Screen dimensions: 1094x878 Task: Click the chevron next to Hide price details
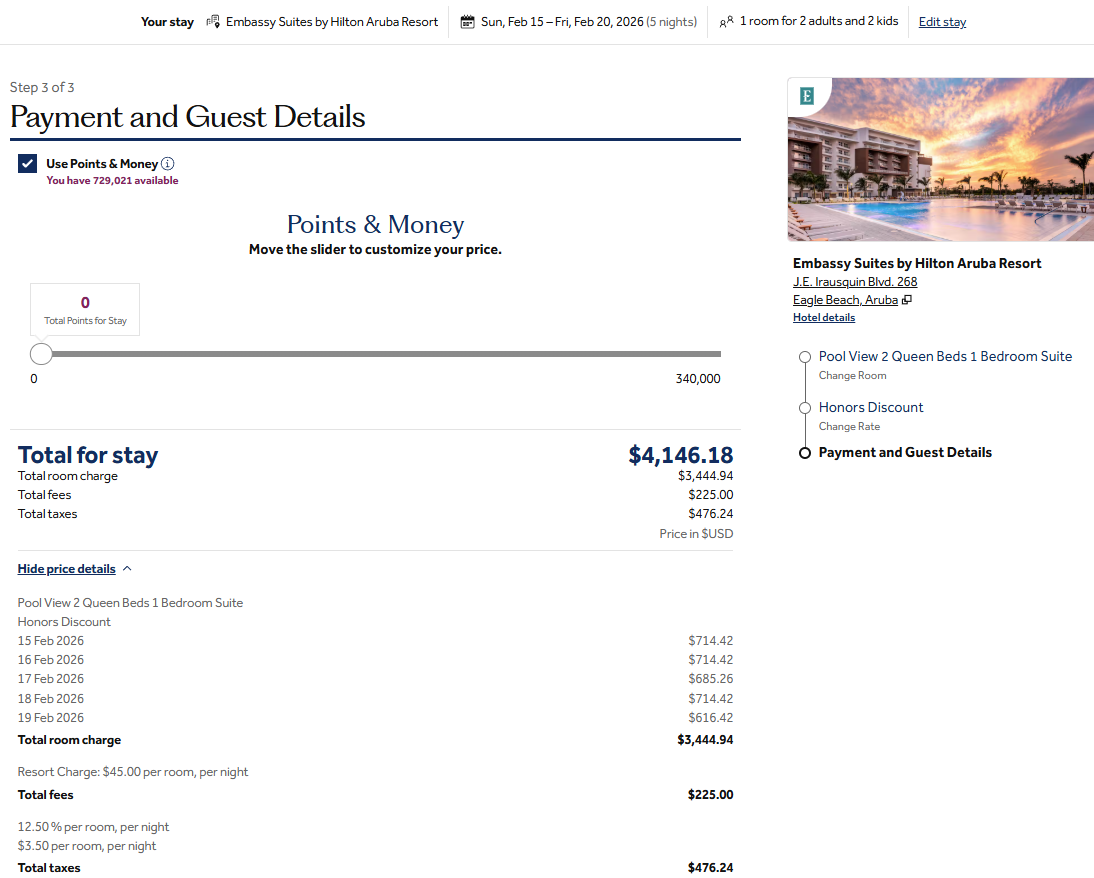coord(127,569)
